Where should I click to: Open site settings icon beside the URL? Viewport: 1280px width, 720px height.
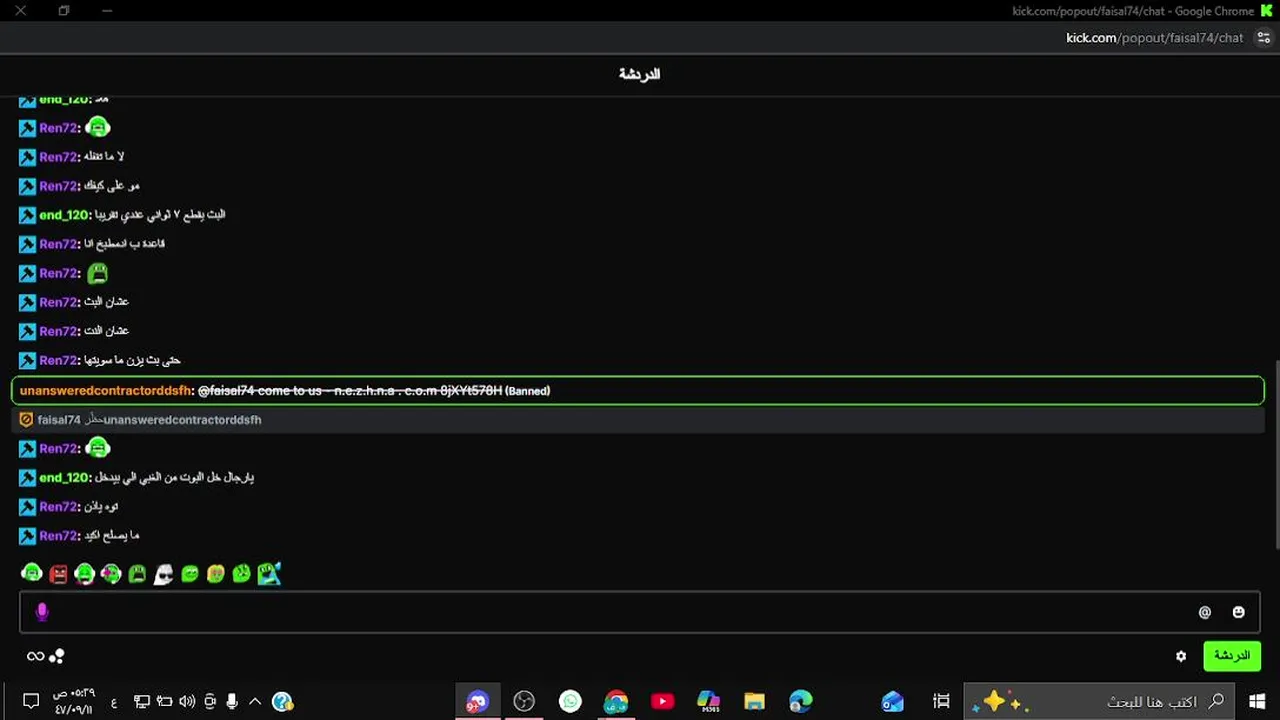coord(1264,38)
